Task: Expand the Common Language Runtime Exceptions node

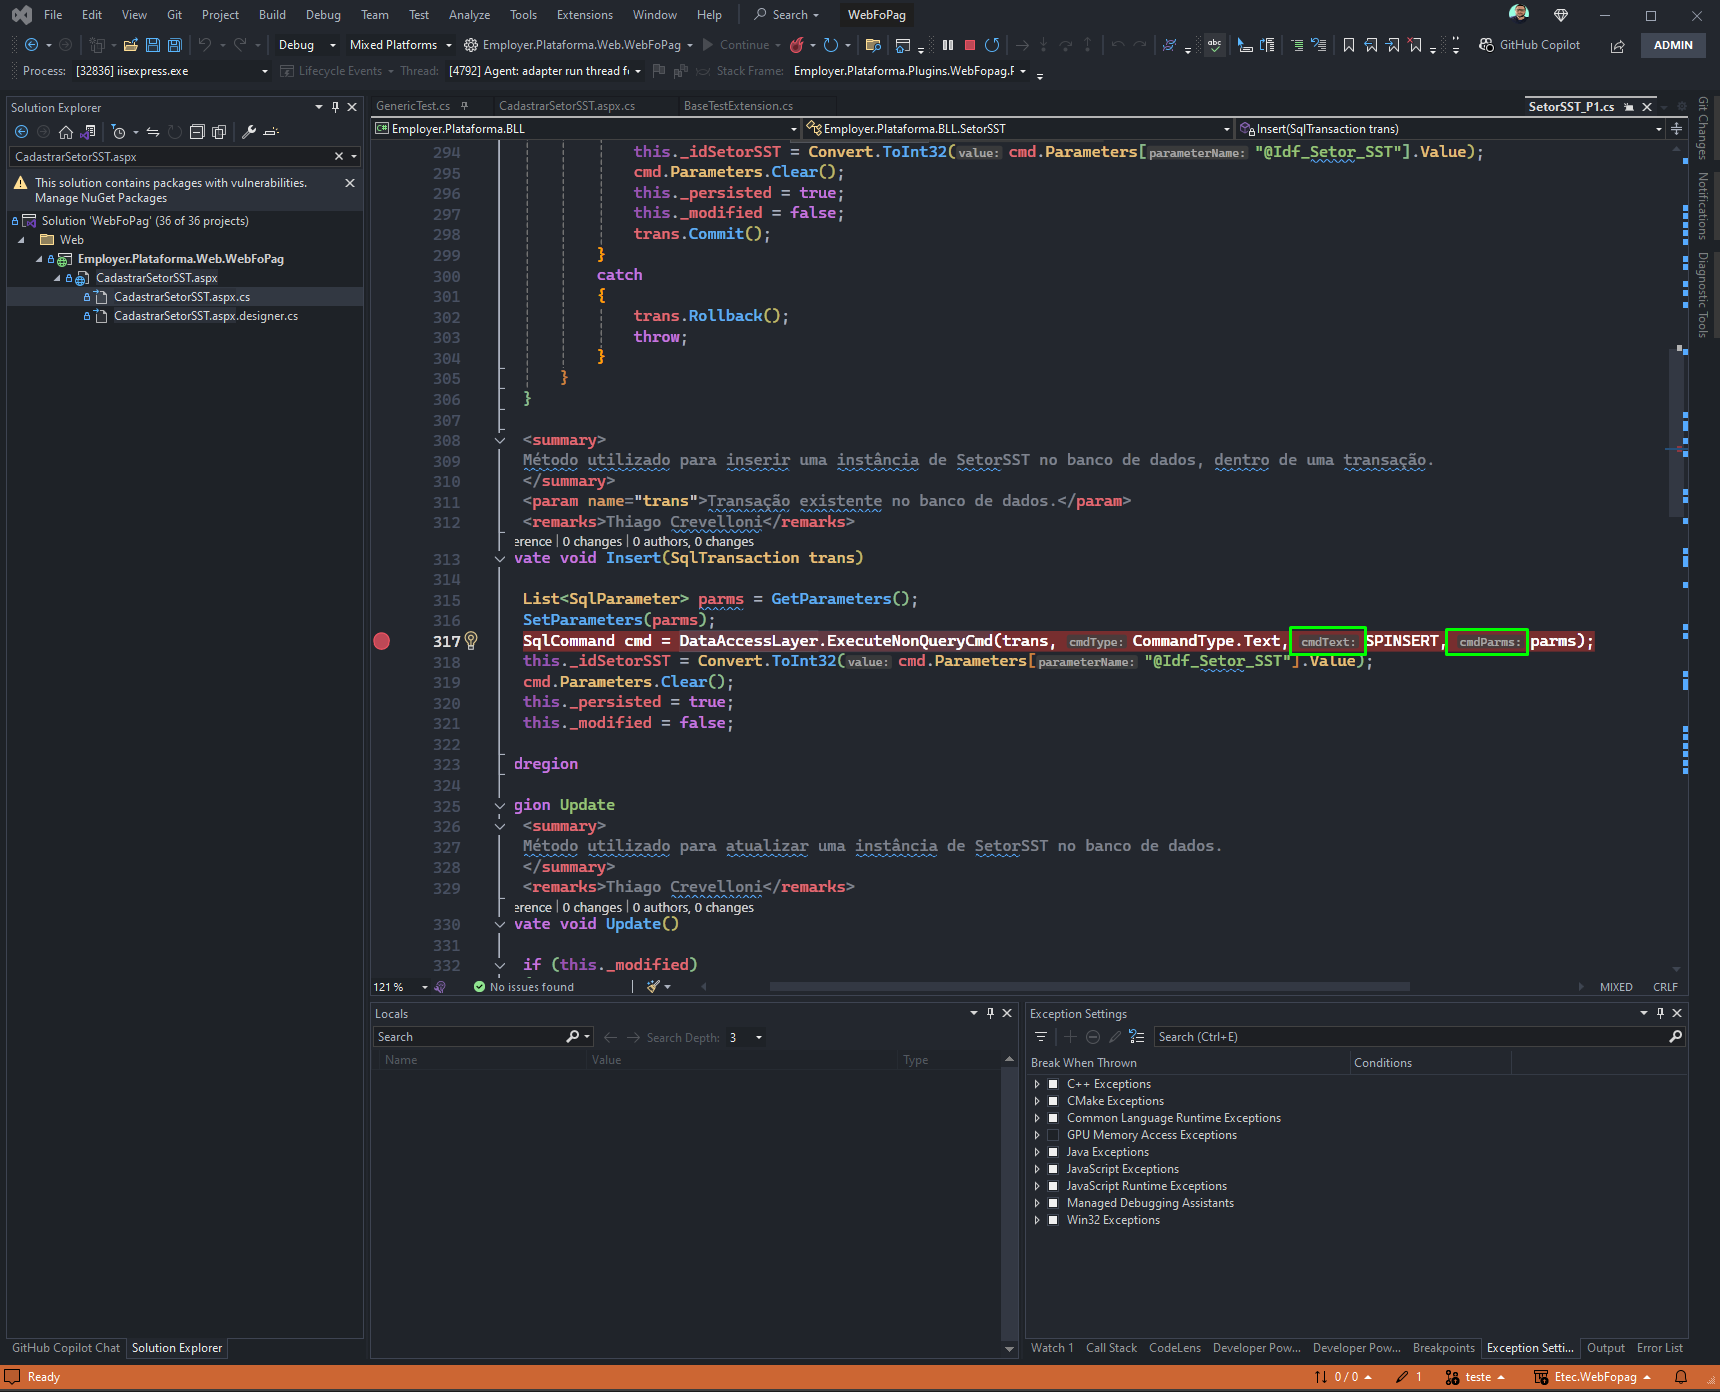Action: (x=1037, y=1118)
